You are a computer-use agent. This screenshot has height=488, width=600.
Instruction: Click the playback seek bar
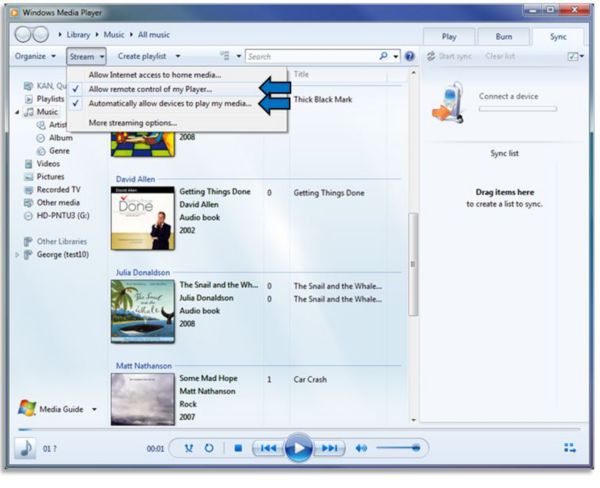click(x=300, y=429)
